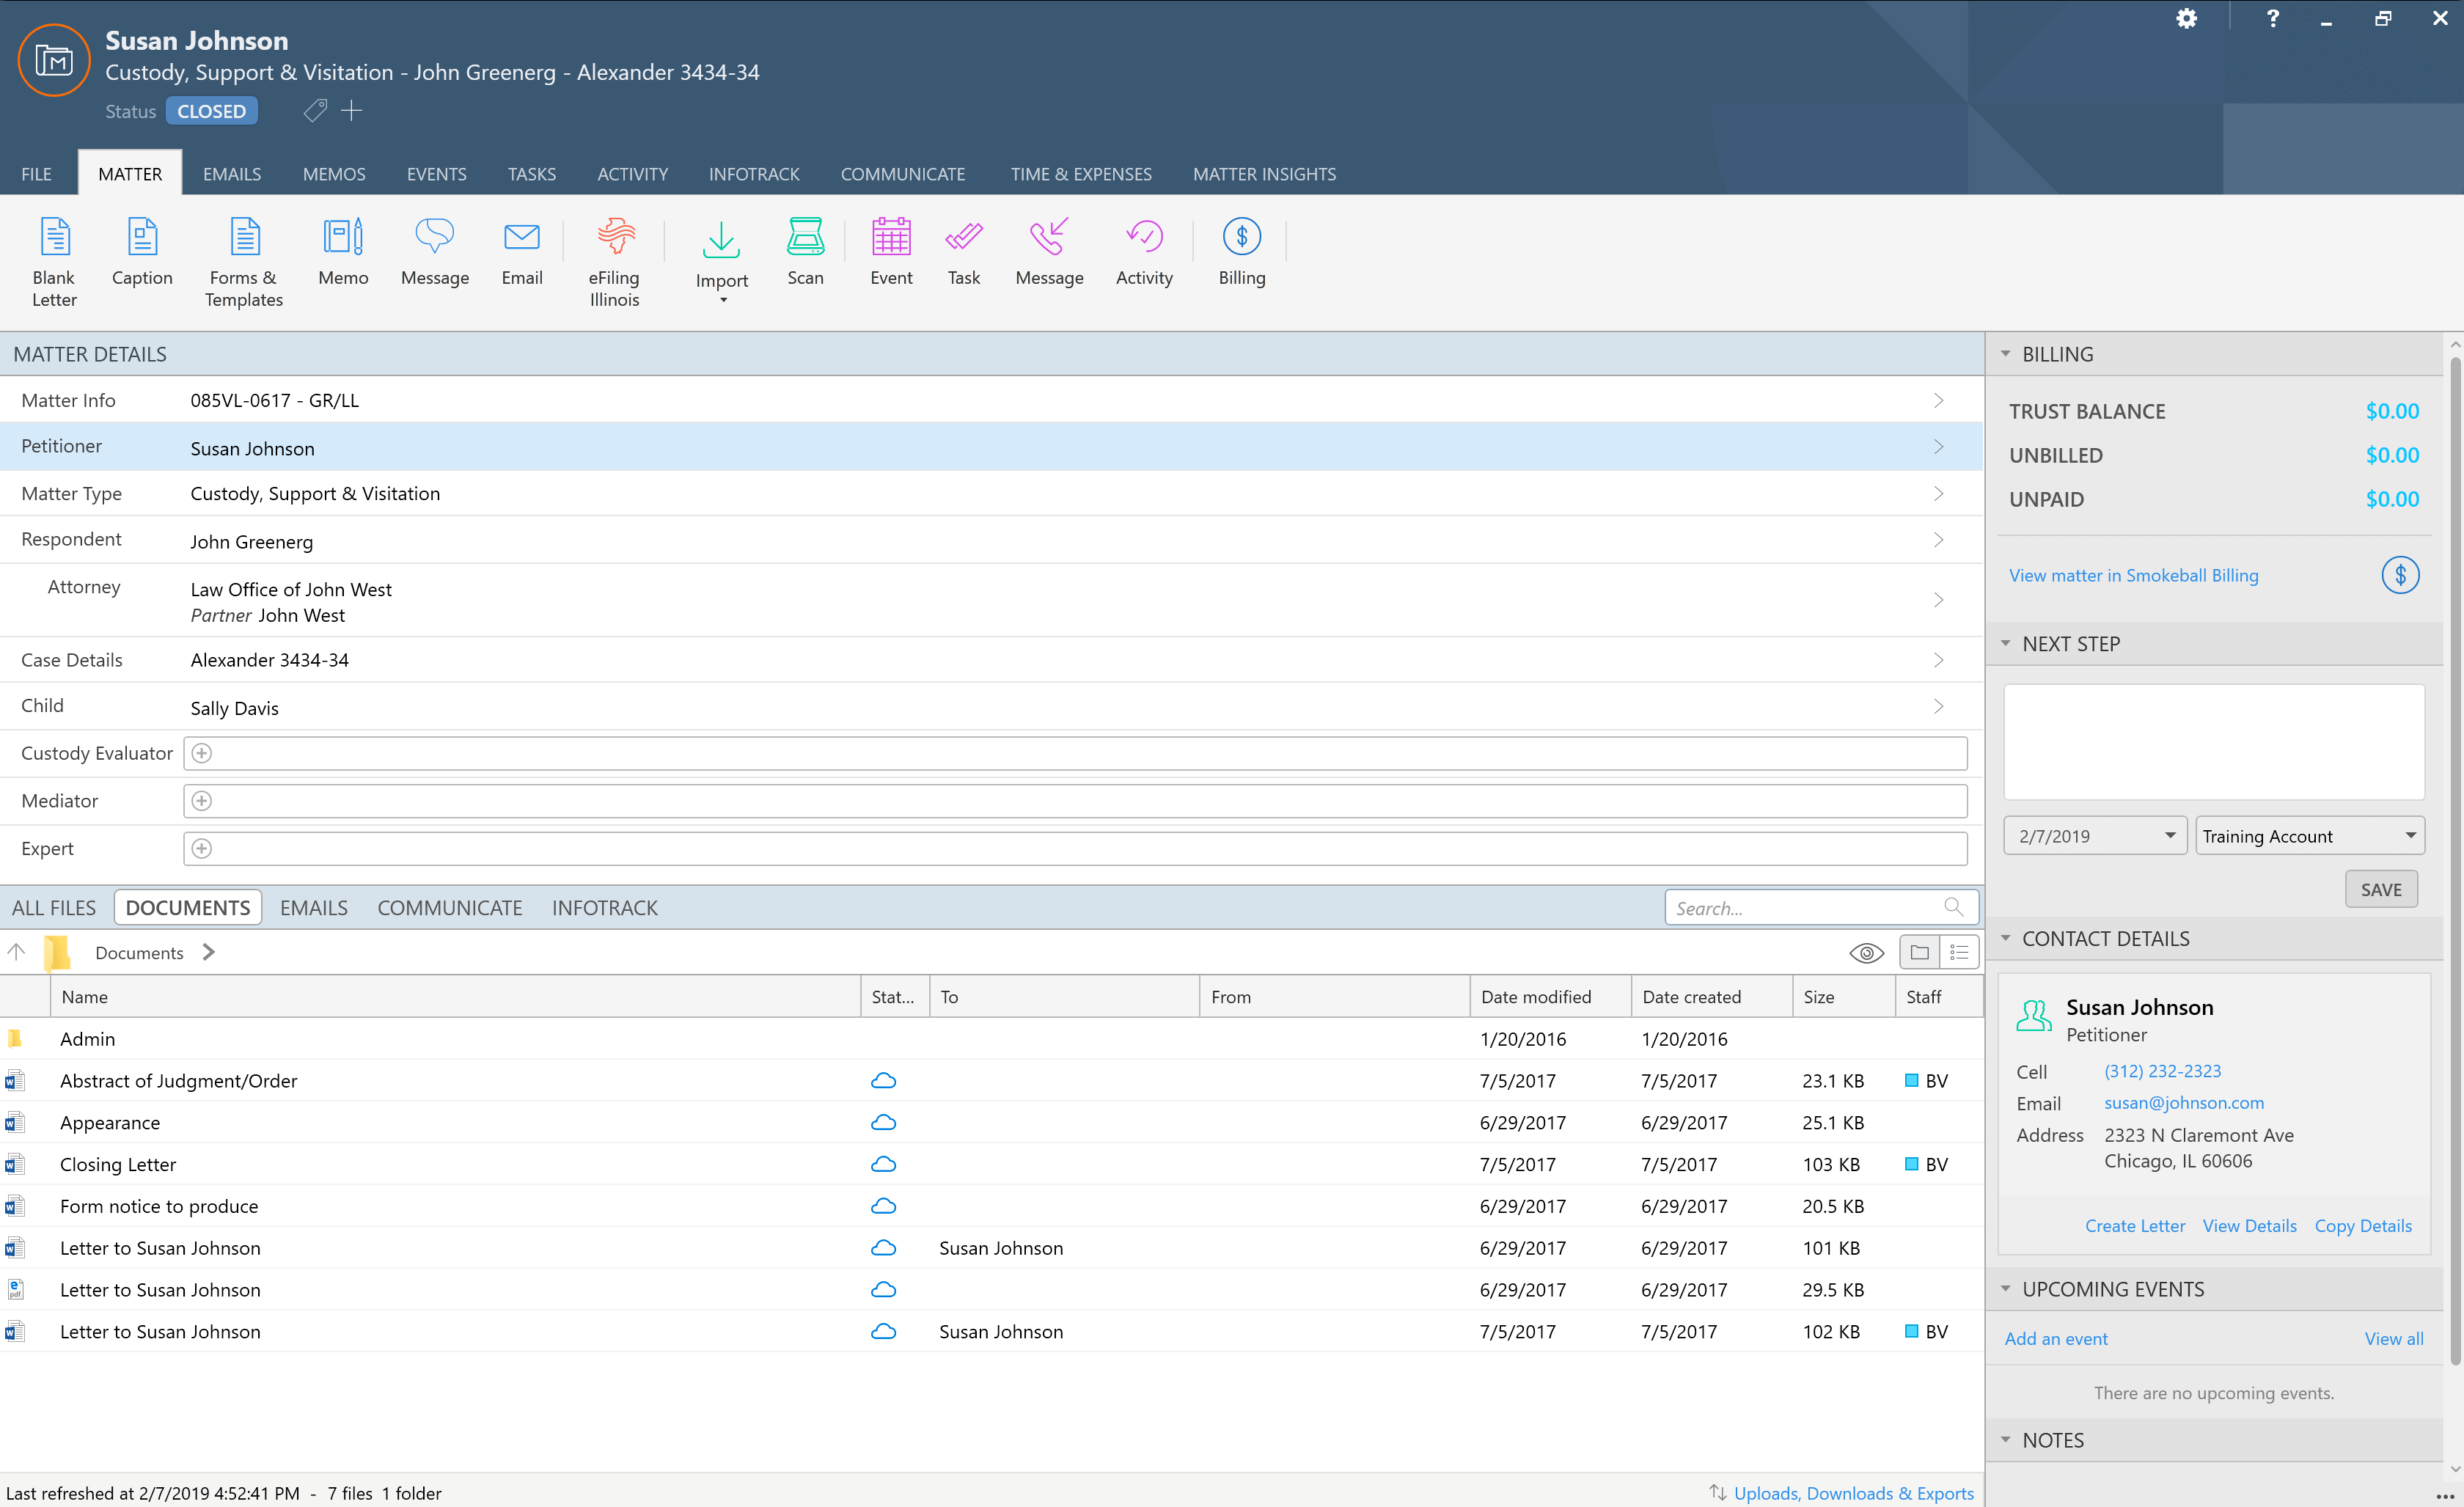Create a new Memo
The image size is (2464, 1507).
(343, 252)
